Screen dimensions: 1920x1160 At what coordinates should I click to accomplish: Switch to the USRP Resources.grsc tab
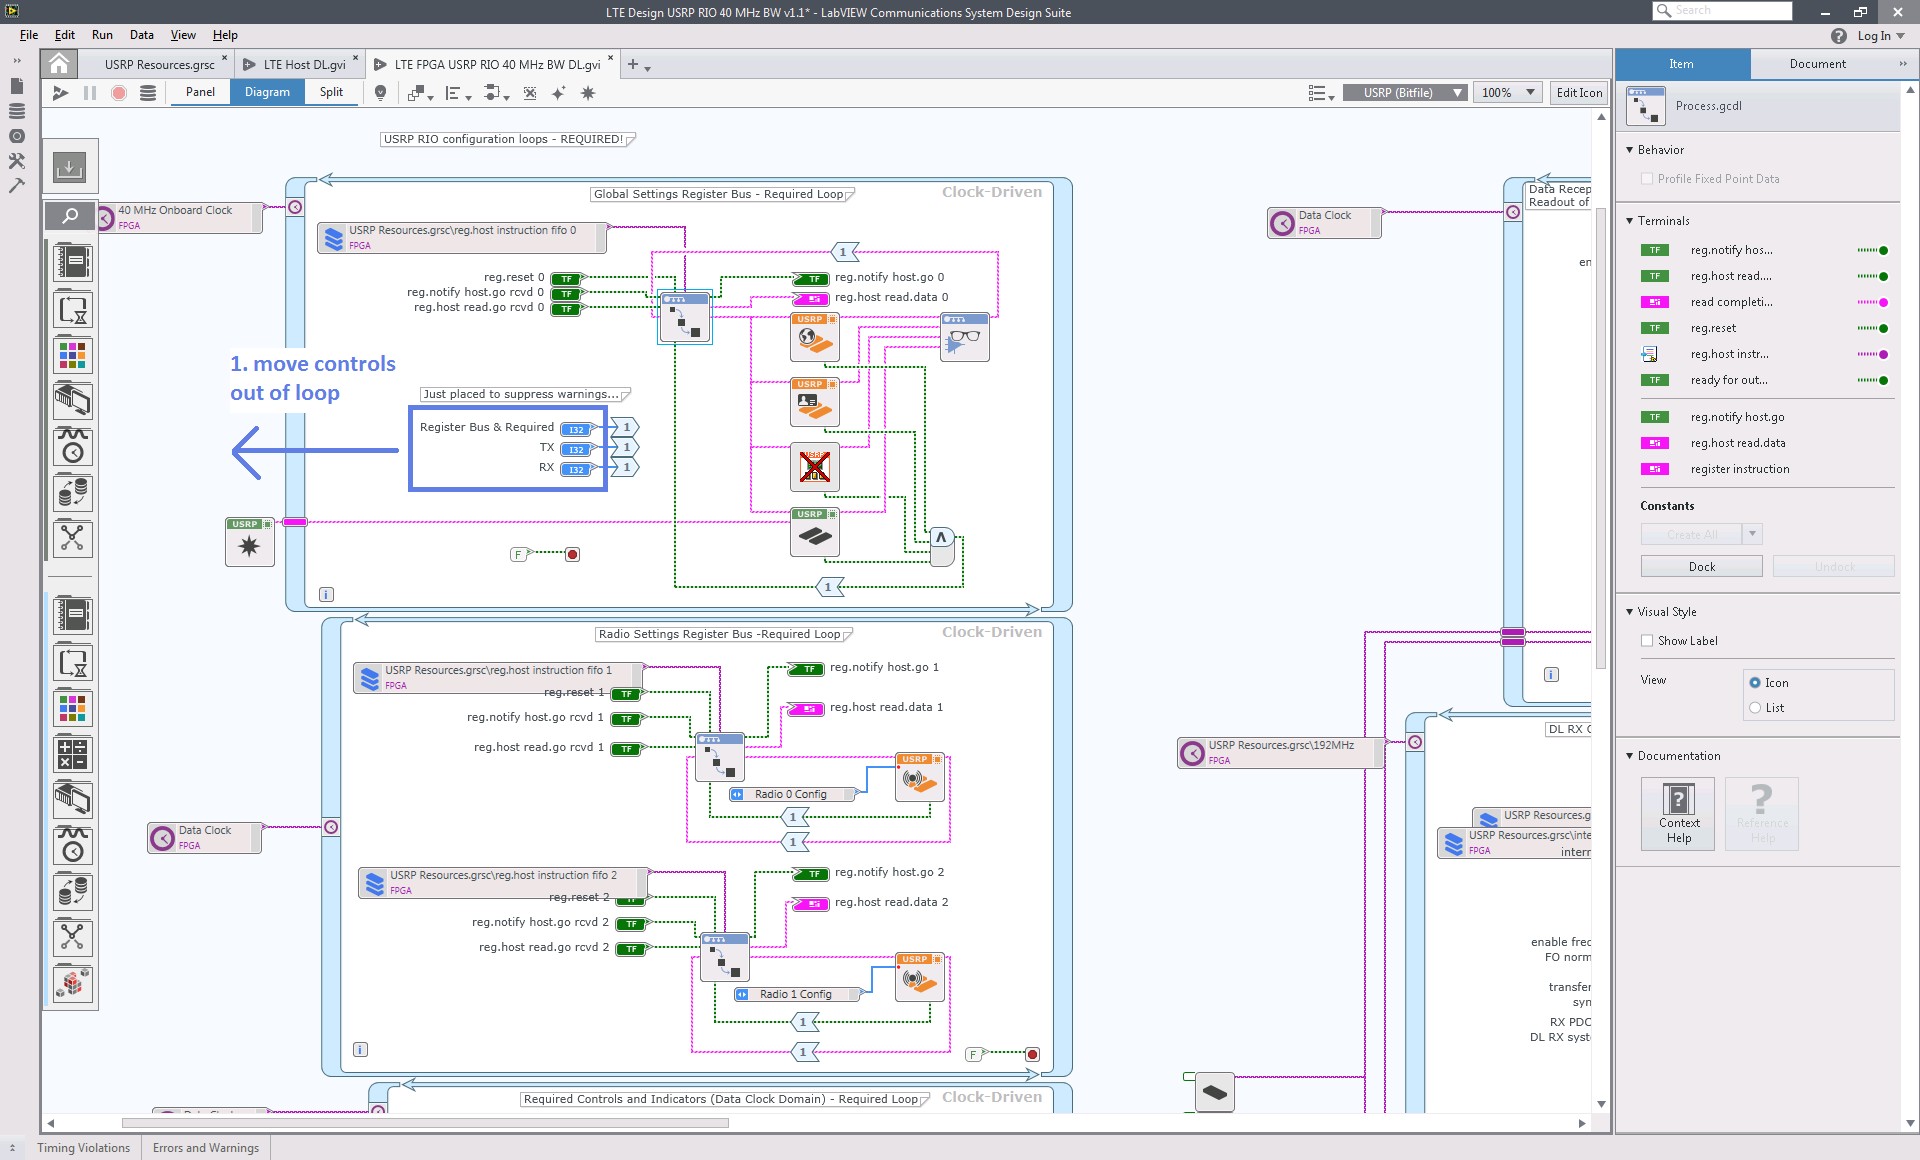click(x=159, y=64)
